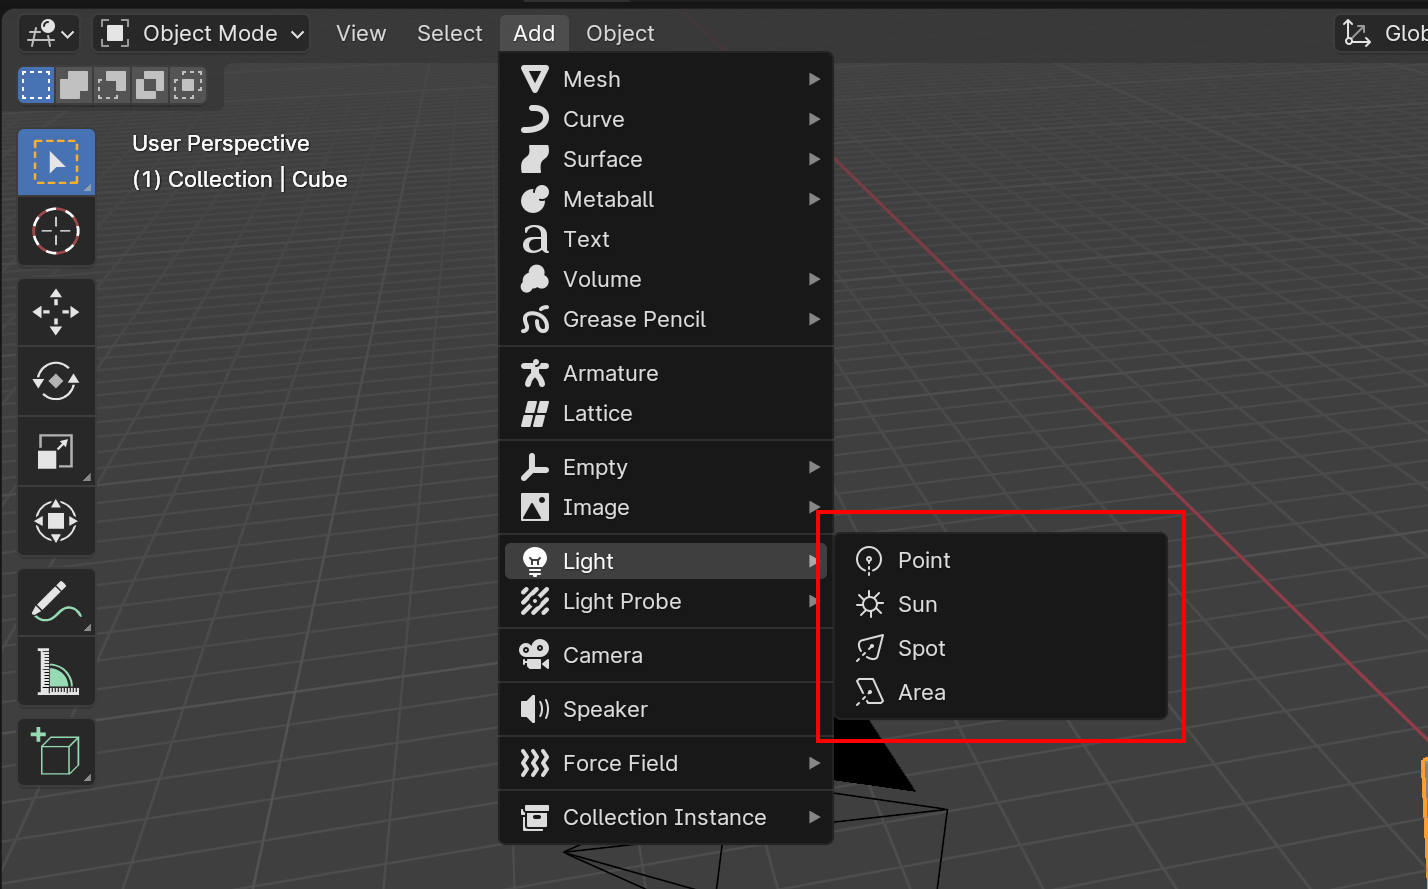The image size is (1428, 889).
Task: Add a Speaker object
Action: 668,709
